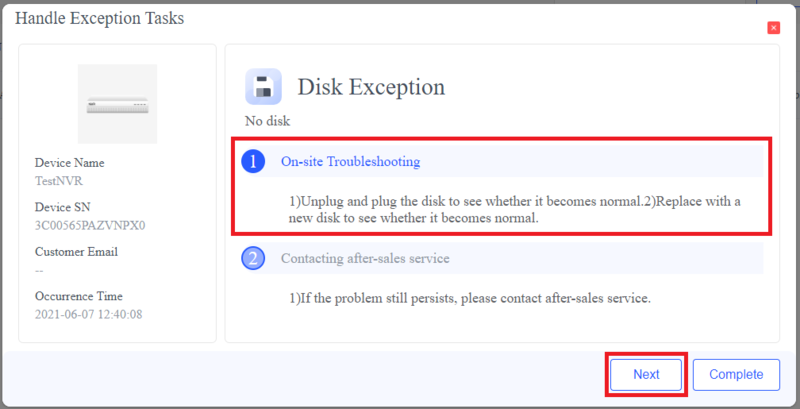
Task: Click the NVR device thumbnail image
Action: coord(118,104)
